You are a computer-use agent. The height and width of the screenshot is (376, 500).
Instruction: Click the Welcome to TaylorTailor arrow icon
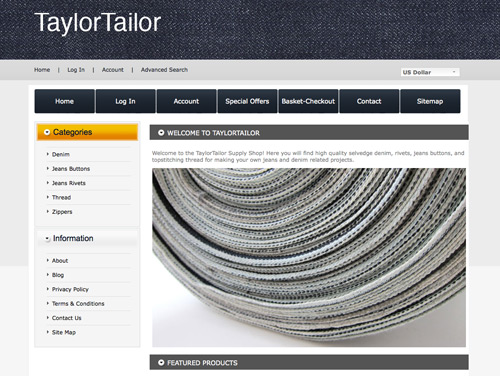(161, 133)
